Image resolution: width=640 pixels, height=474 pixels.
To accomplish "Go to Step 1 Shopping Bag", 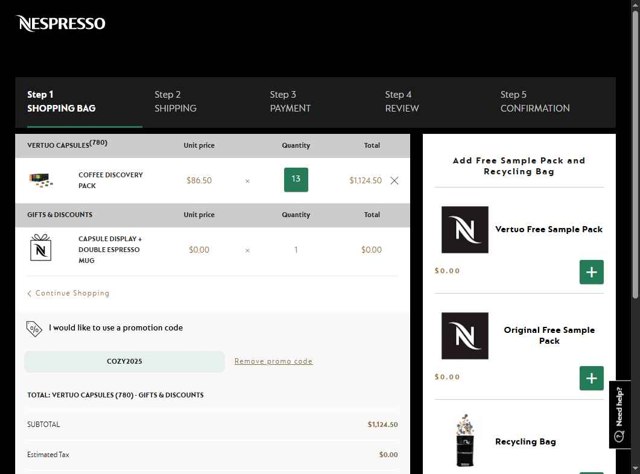I will click(62, 101).
